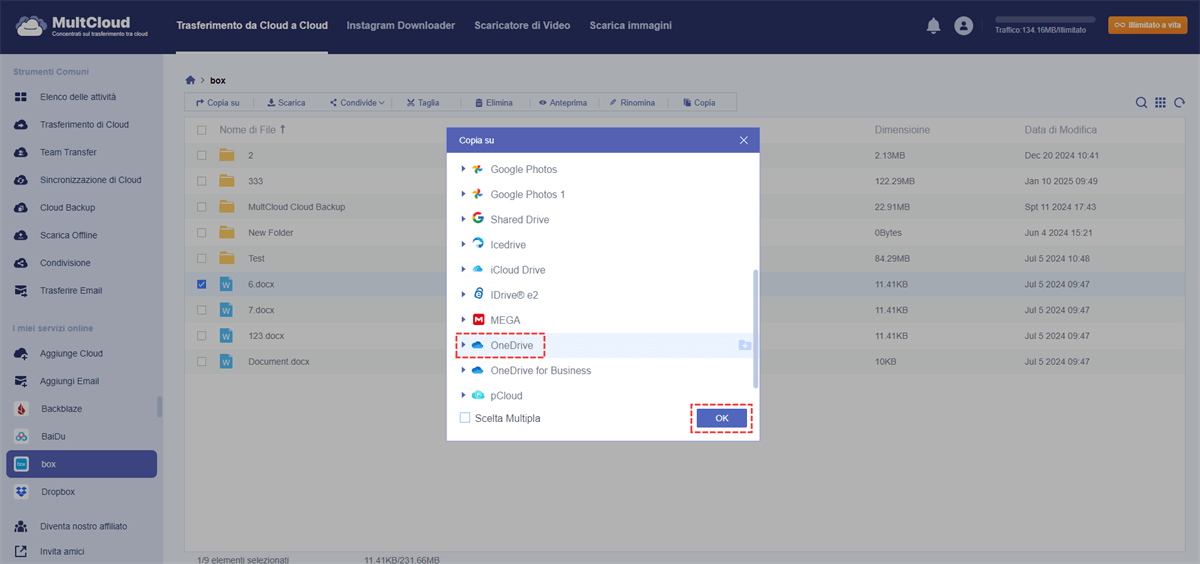1200x564 pixels.
Task: Switch to grid view icon
Action: [x=1160, y=102]
